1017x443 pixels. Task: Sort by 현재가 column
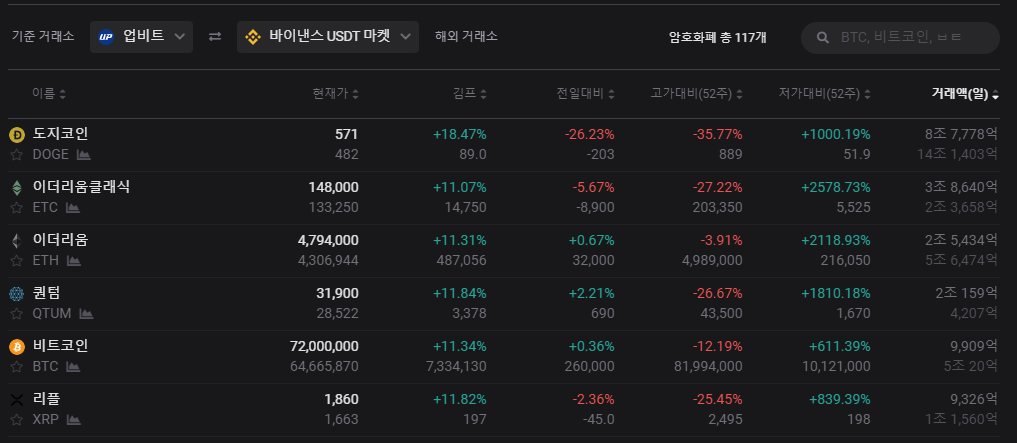coord(336,94)
